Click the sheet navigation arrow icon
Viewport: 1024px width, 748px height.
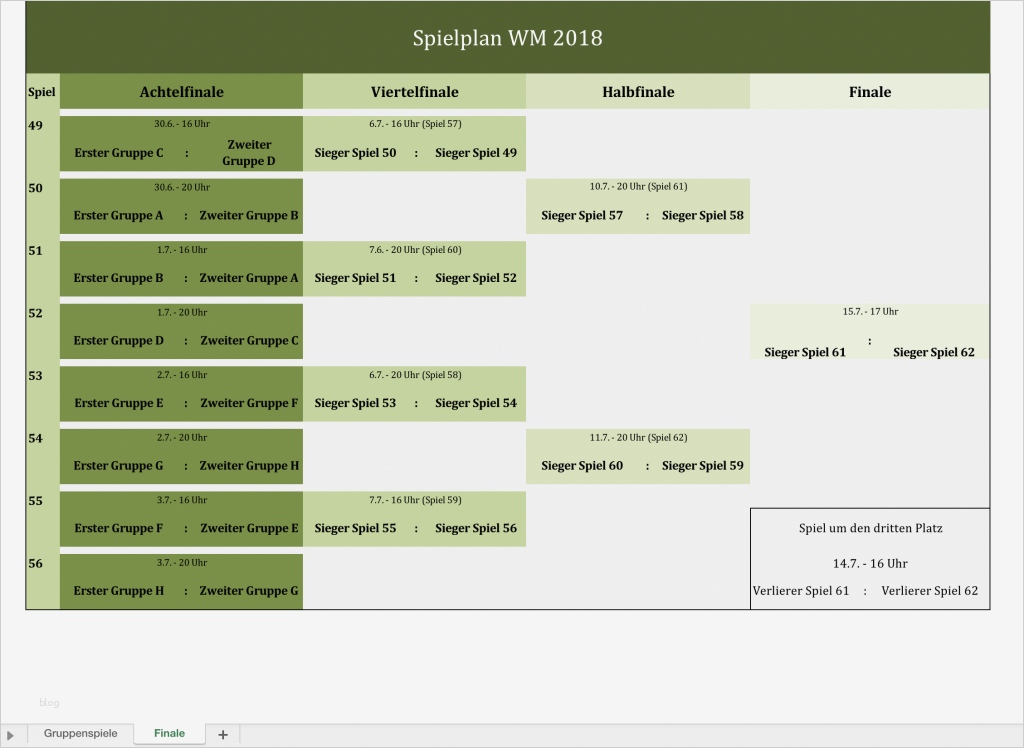point(12,733)
